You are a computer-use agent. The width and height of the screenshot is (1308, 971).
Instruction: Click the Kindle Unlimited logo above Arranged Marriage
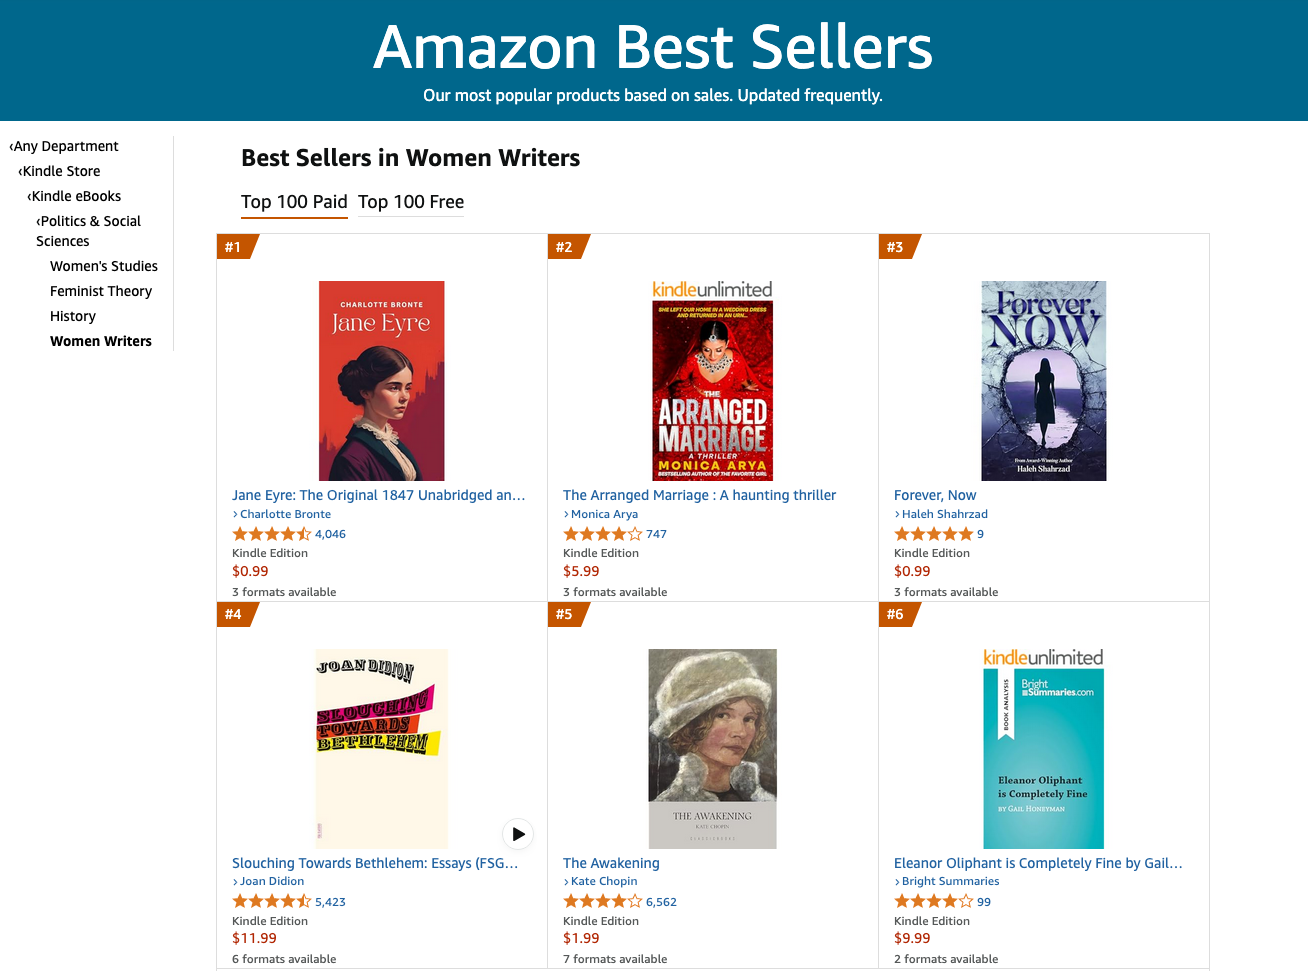click(712, 289)
